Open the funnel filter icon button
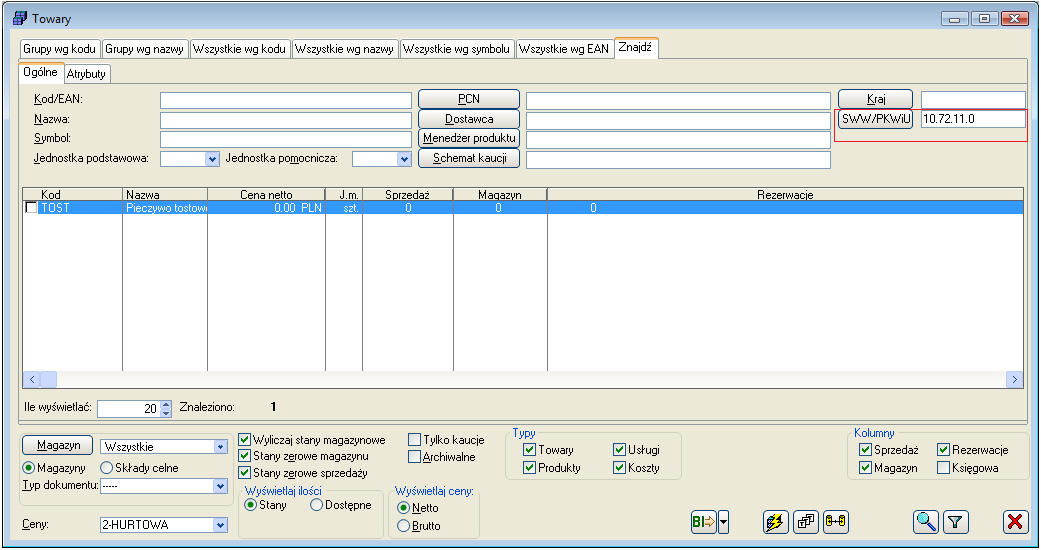The height and width of the screenshot is (550, 1041). (x=955, y=522)
